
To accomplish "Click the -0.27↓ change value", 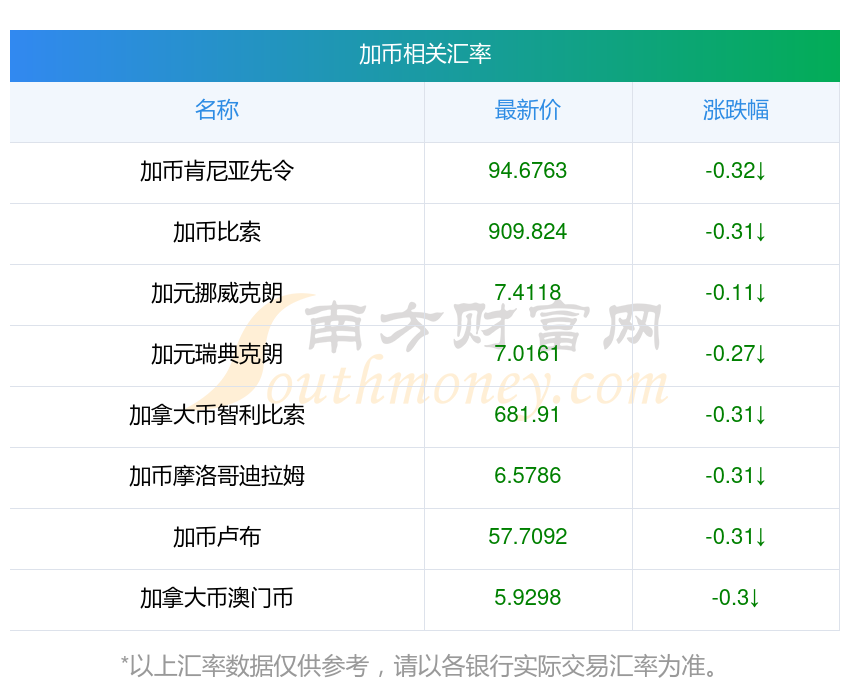I will [736, 354].
